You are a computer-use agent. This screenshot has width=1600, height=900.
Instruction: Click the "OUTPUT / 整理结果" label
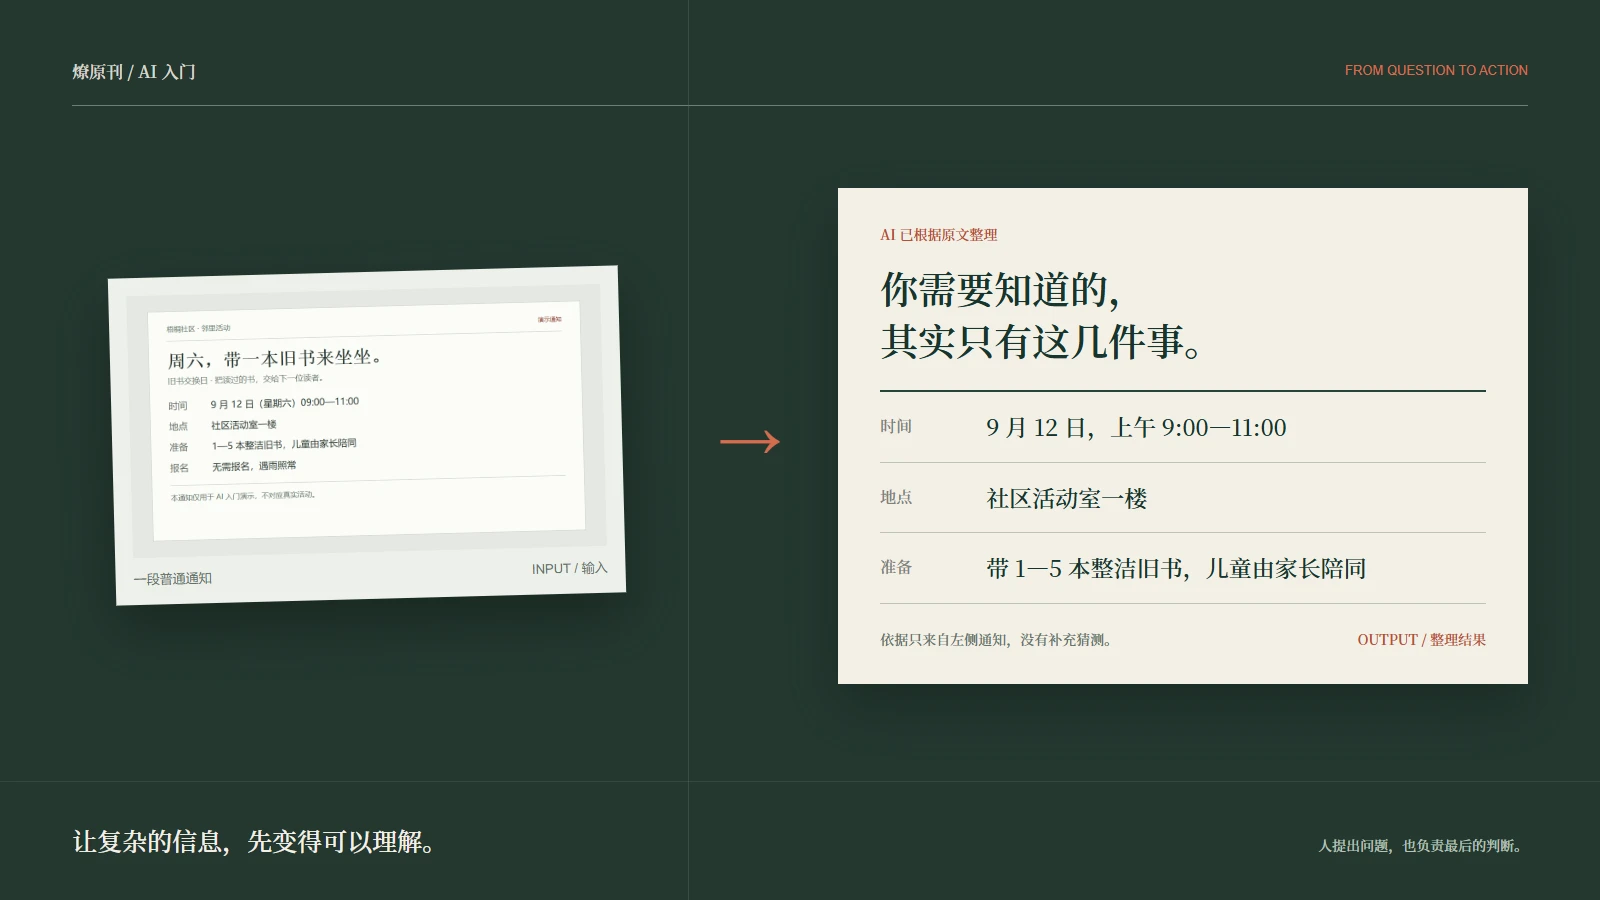(x=1421, y=640)
